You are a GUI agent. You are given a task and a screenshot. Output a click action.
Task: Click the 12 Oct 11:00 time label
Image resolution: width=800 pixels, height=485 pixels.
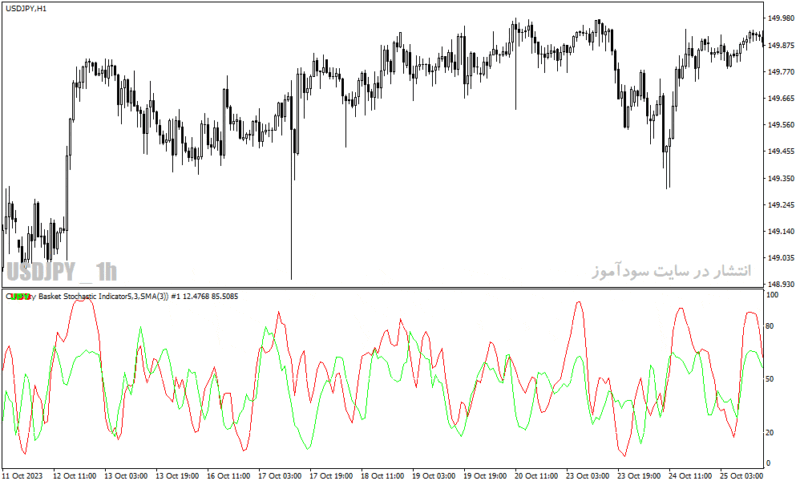(74, 476)
